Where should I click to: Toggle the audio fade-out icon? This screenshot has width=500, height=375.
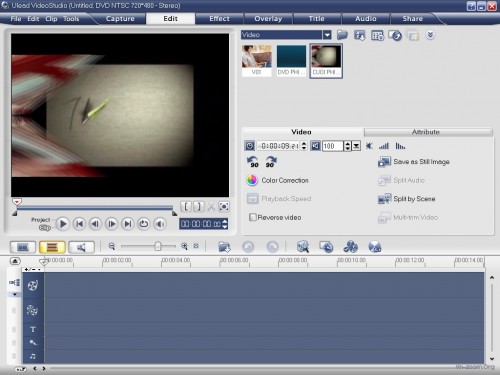coord(400,146)
